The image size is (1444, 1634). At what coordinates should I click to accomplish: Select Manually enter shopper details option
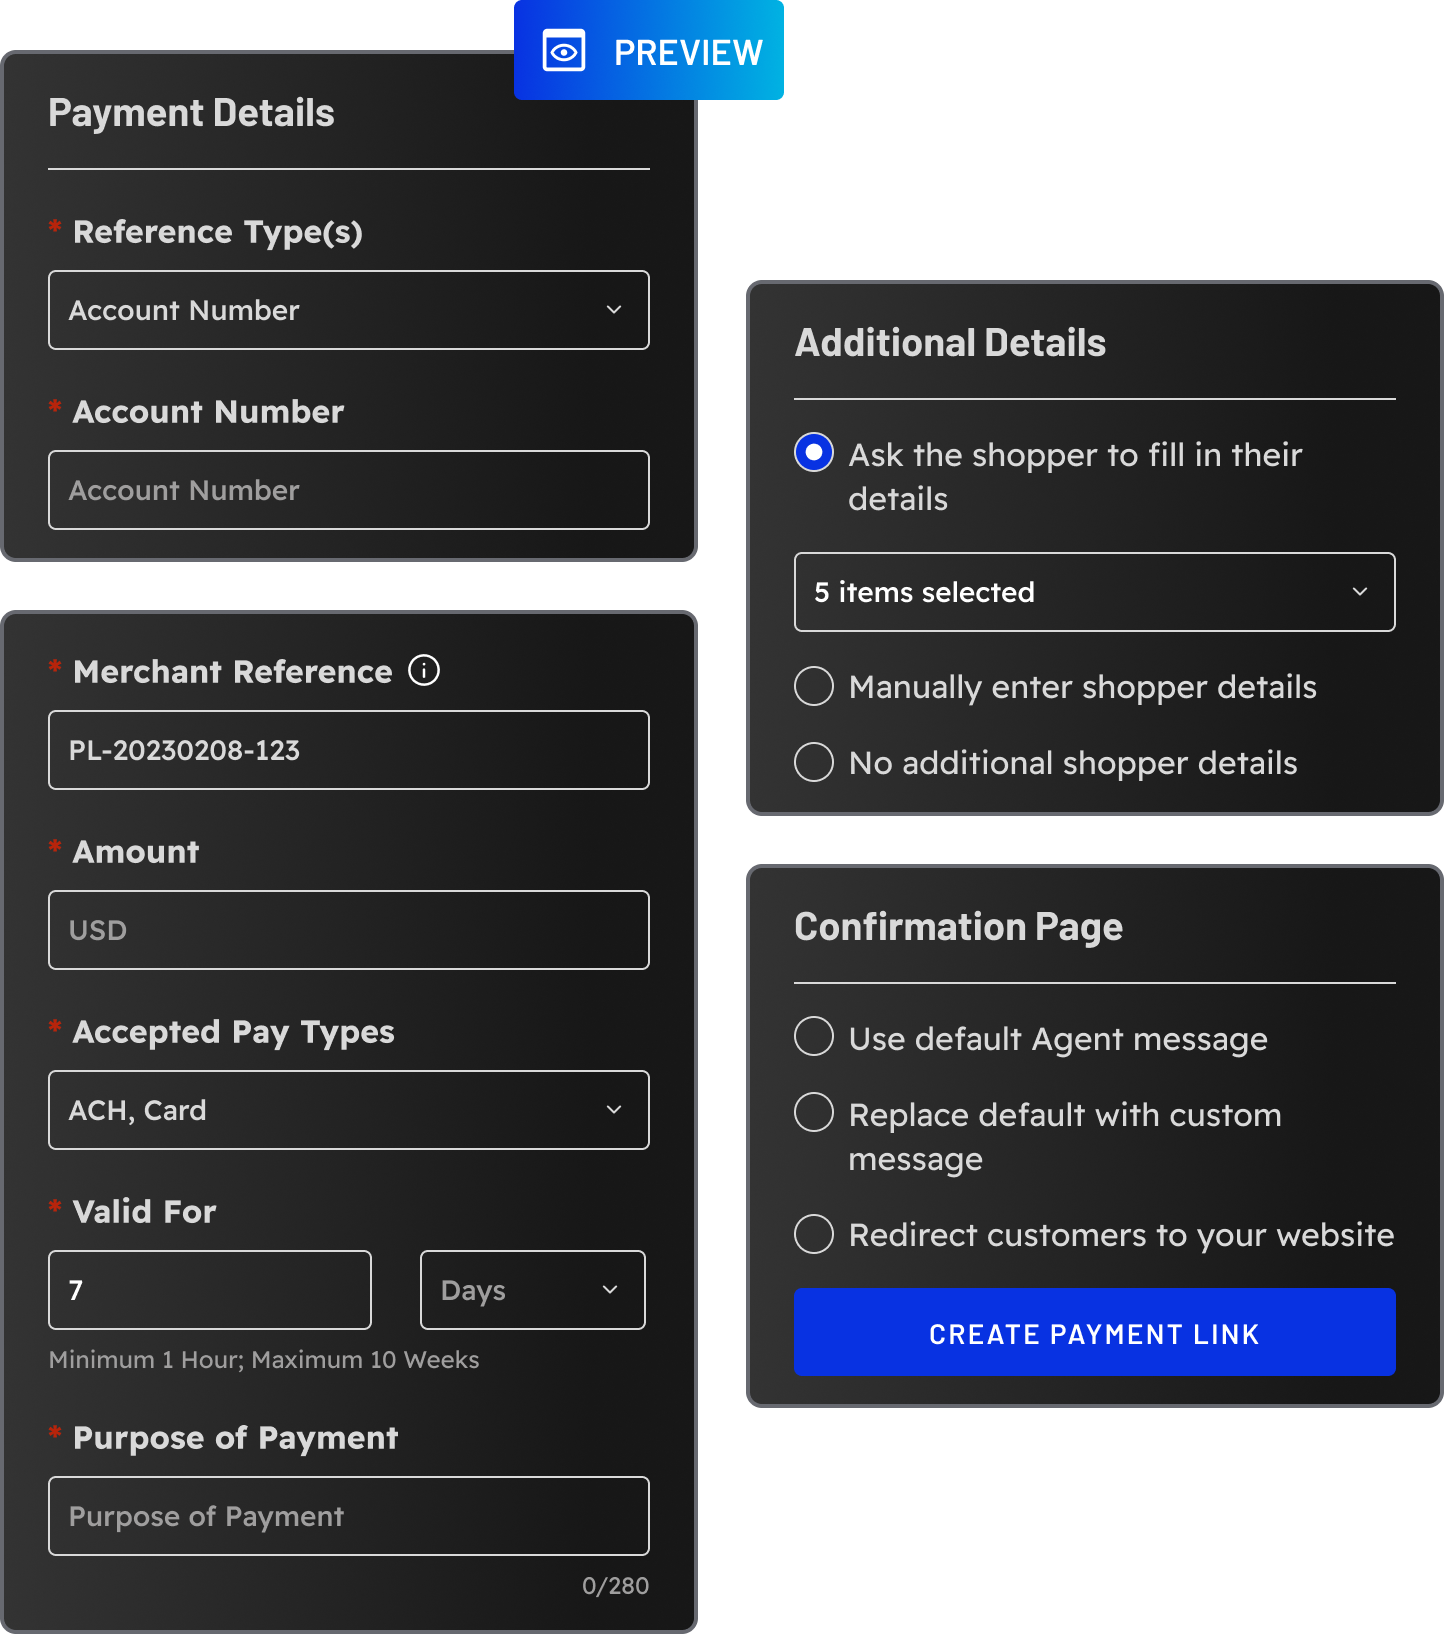[x=814, y=686]
